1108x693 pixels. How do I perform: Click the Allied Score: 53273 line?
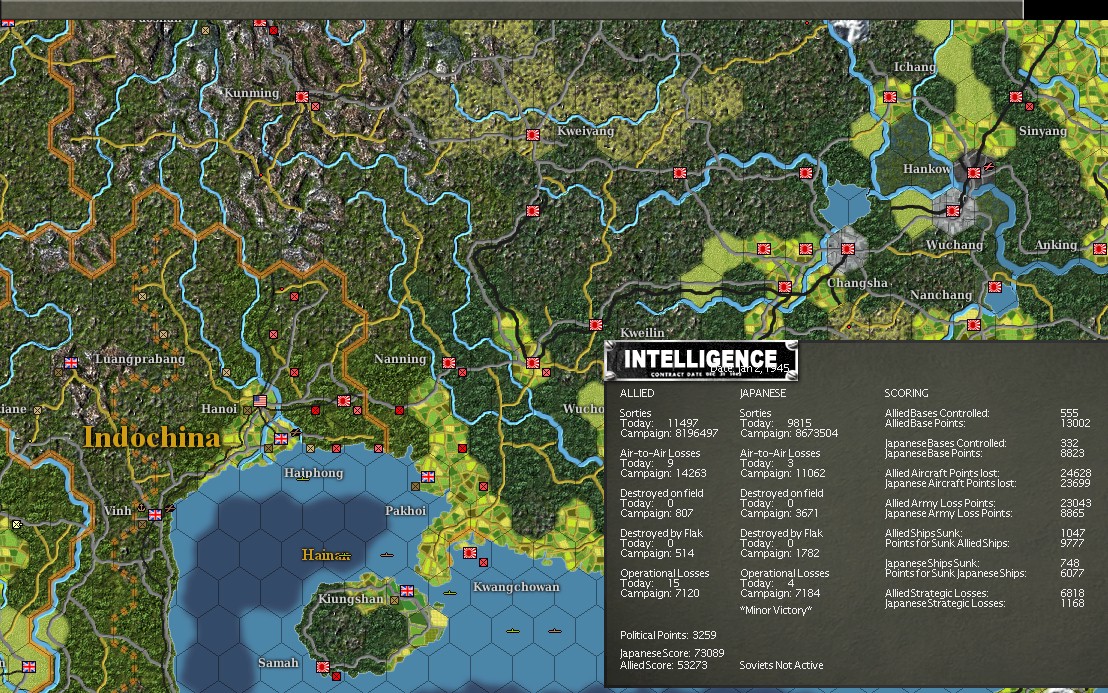[664, 665]
